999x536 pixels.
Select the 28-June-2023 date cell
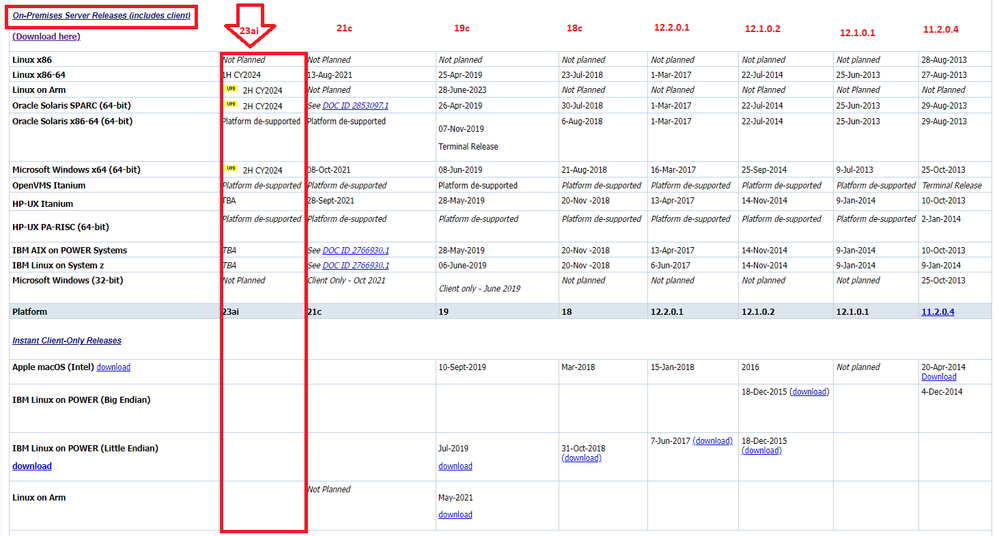click(x=463, y=90)
